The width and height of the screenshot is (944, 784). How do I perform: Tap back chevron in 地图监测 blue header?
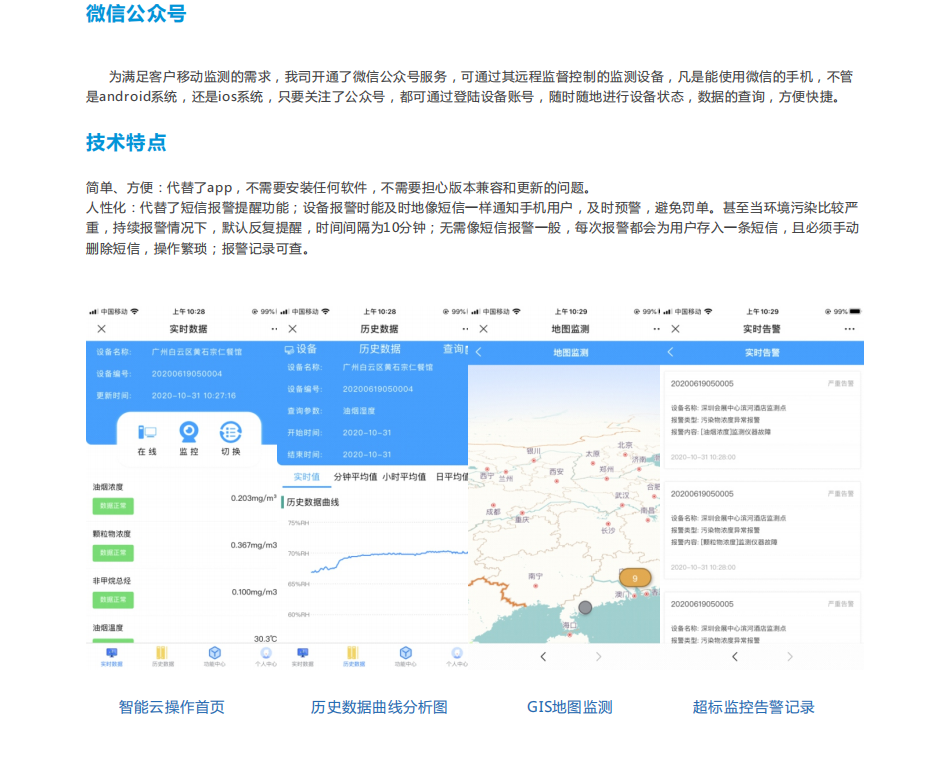479,352
